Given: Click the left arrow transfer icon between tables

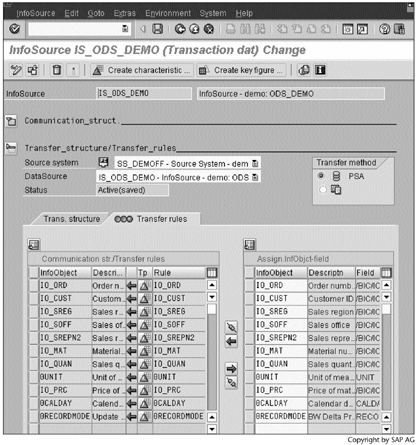Looking at the screenshot, I should pos(231,342).
